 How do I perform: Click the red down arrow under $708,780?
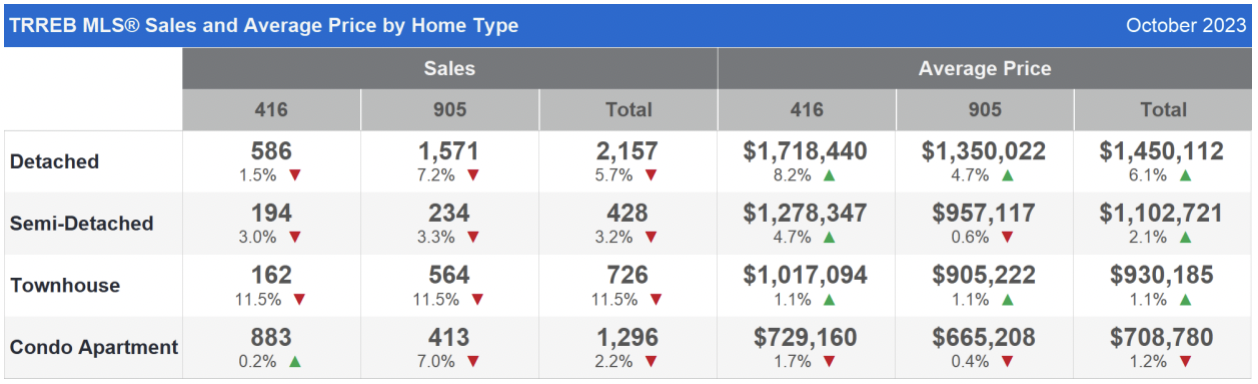(x=1185, y=361)
